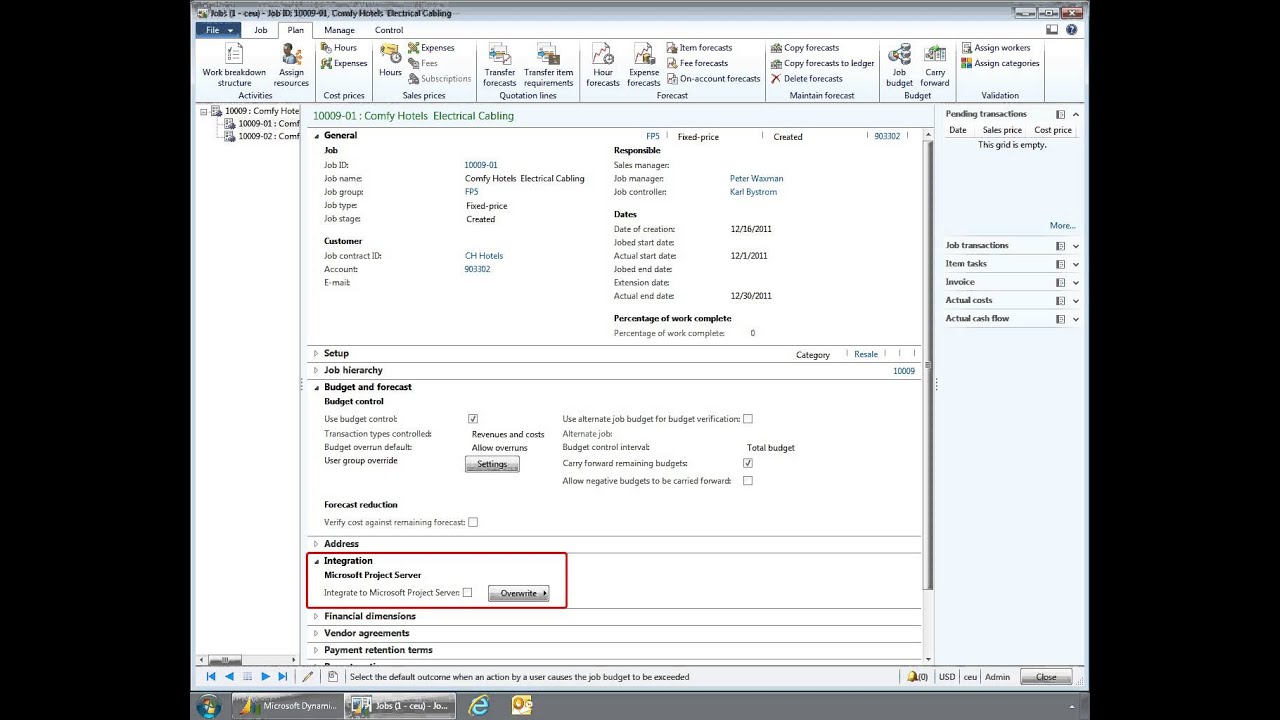Viewport: 1280px width, 720px height.
Task: Open the Sales prices Hours icon
Action: point(390,60)
